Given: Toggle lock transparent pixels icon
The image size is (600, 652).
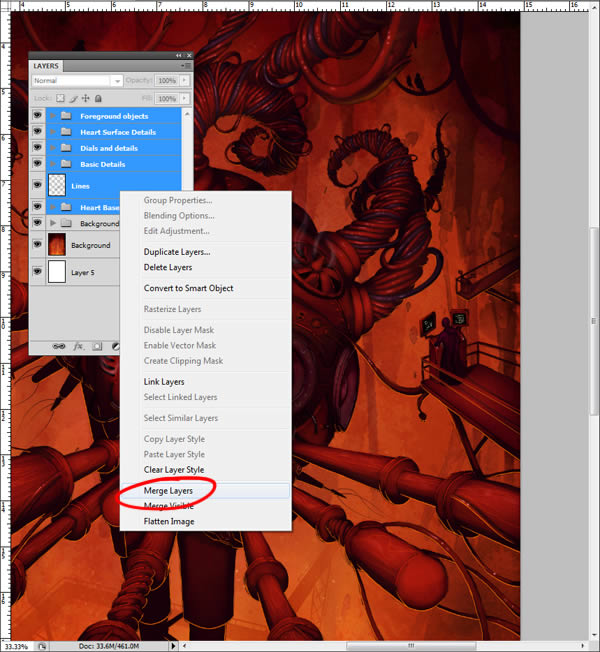Looking at the screenshot, I should pos(60,98).
